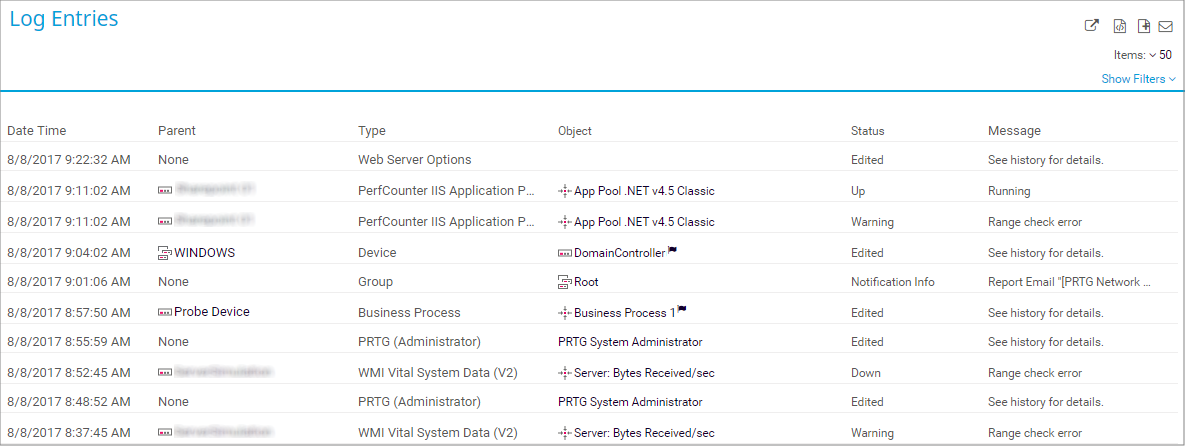Open log list in new window icon
1185x446 pixels.
click(x=1092, y=26)
